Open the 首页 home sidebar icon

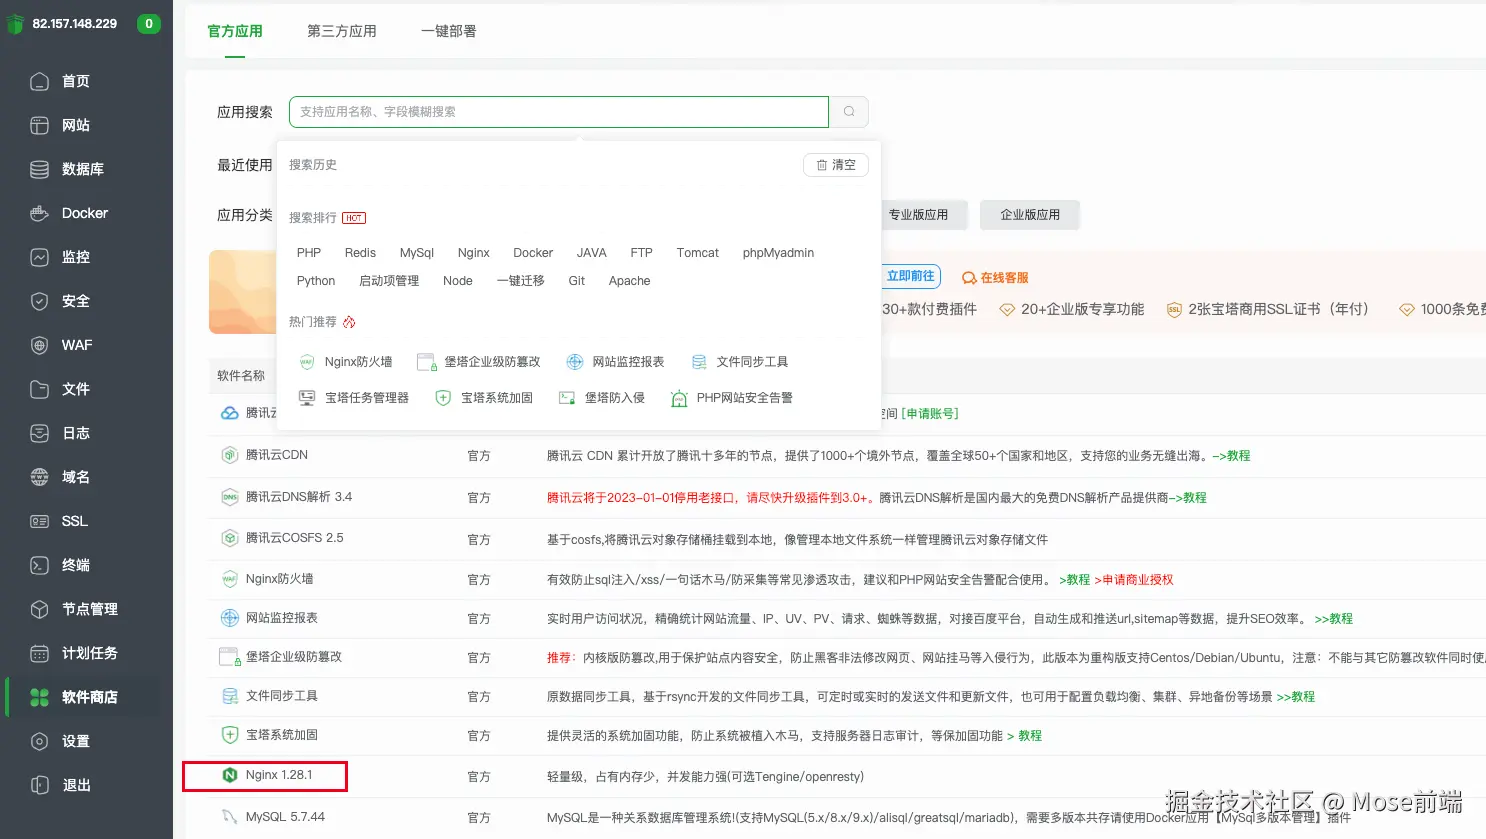39,81
